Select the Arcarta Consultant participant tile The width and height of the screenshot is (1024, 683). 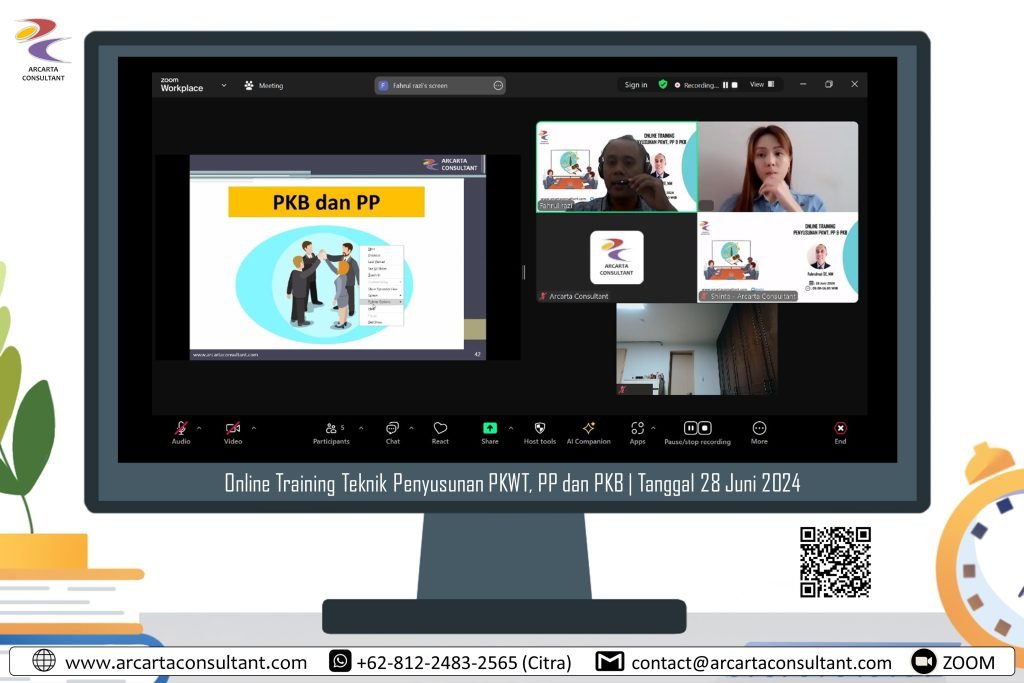(616, 258)
